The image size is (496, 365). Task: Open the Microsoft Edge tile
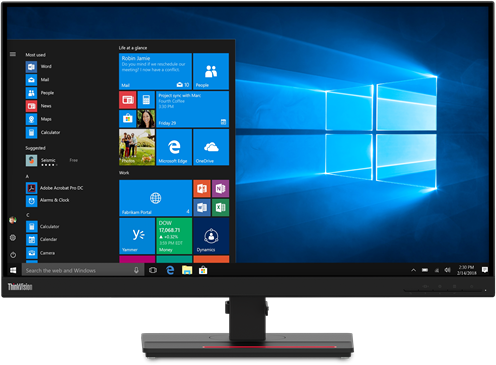click(x=174, y=147)
